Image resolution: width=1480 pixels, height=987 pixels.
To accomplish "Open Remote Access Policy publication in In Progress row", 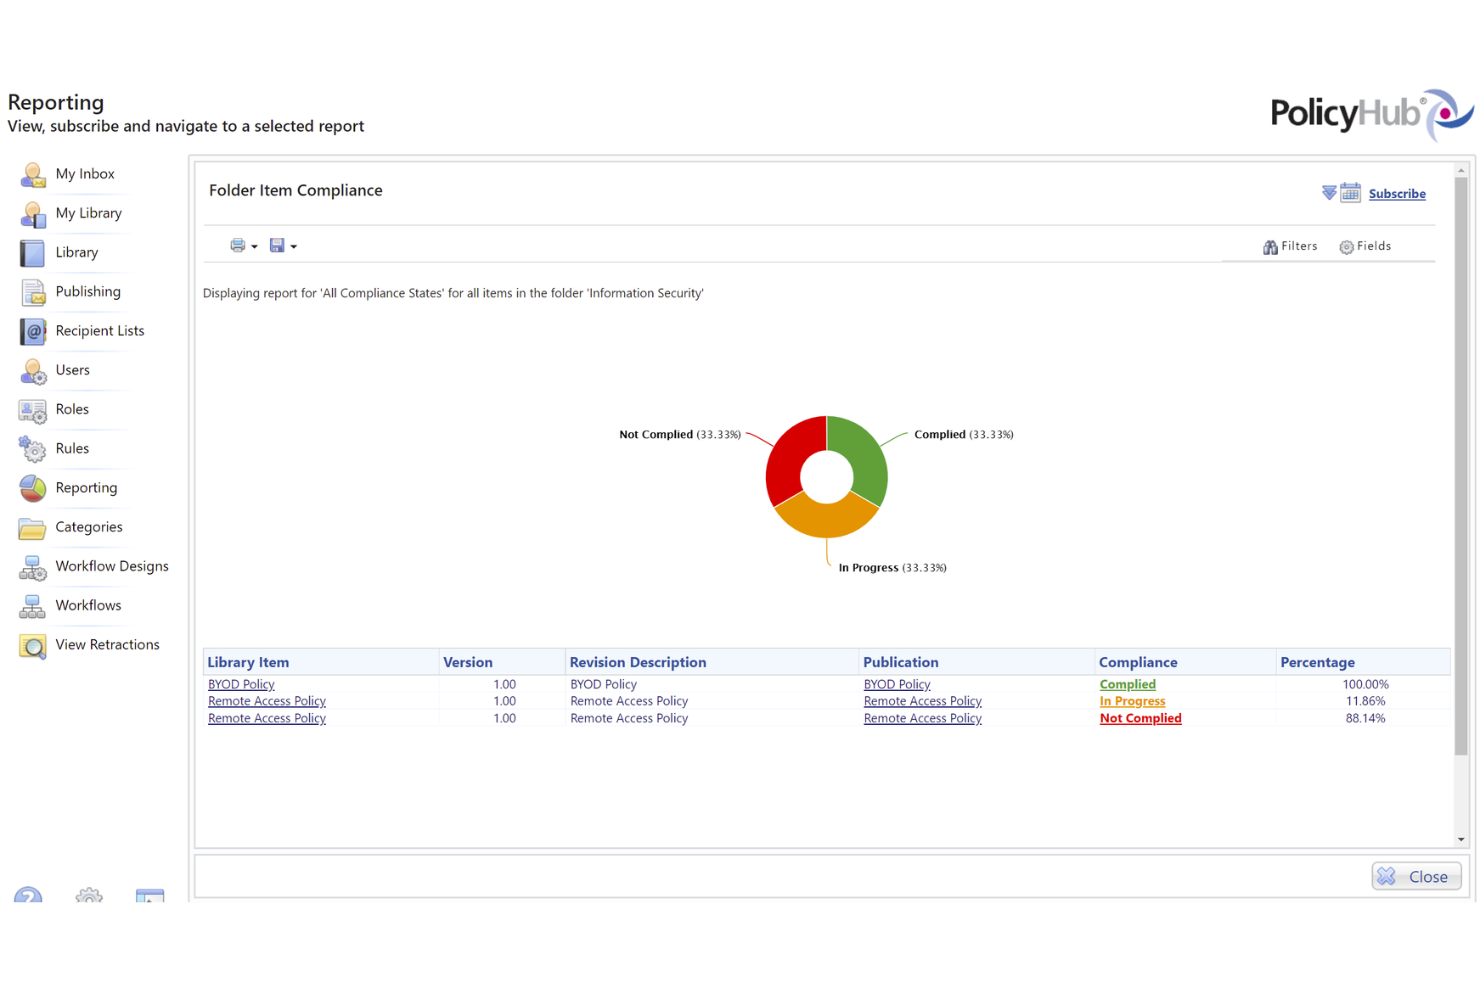I will click(x=922, y=702).
